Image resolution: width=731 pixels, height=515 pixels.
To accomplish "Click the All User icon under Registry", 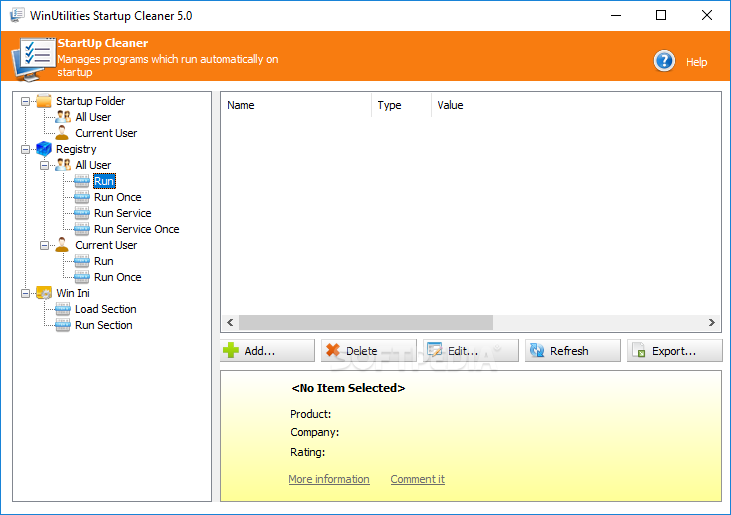I will [63, 165].
